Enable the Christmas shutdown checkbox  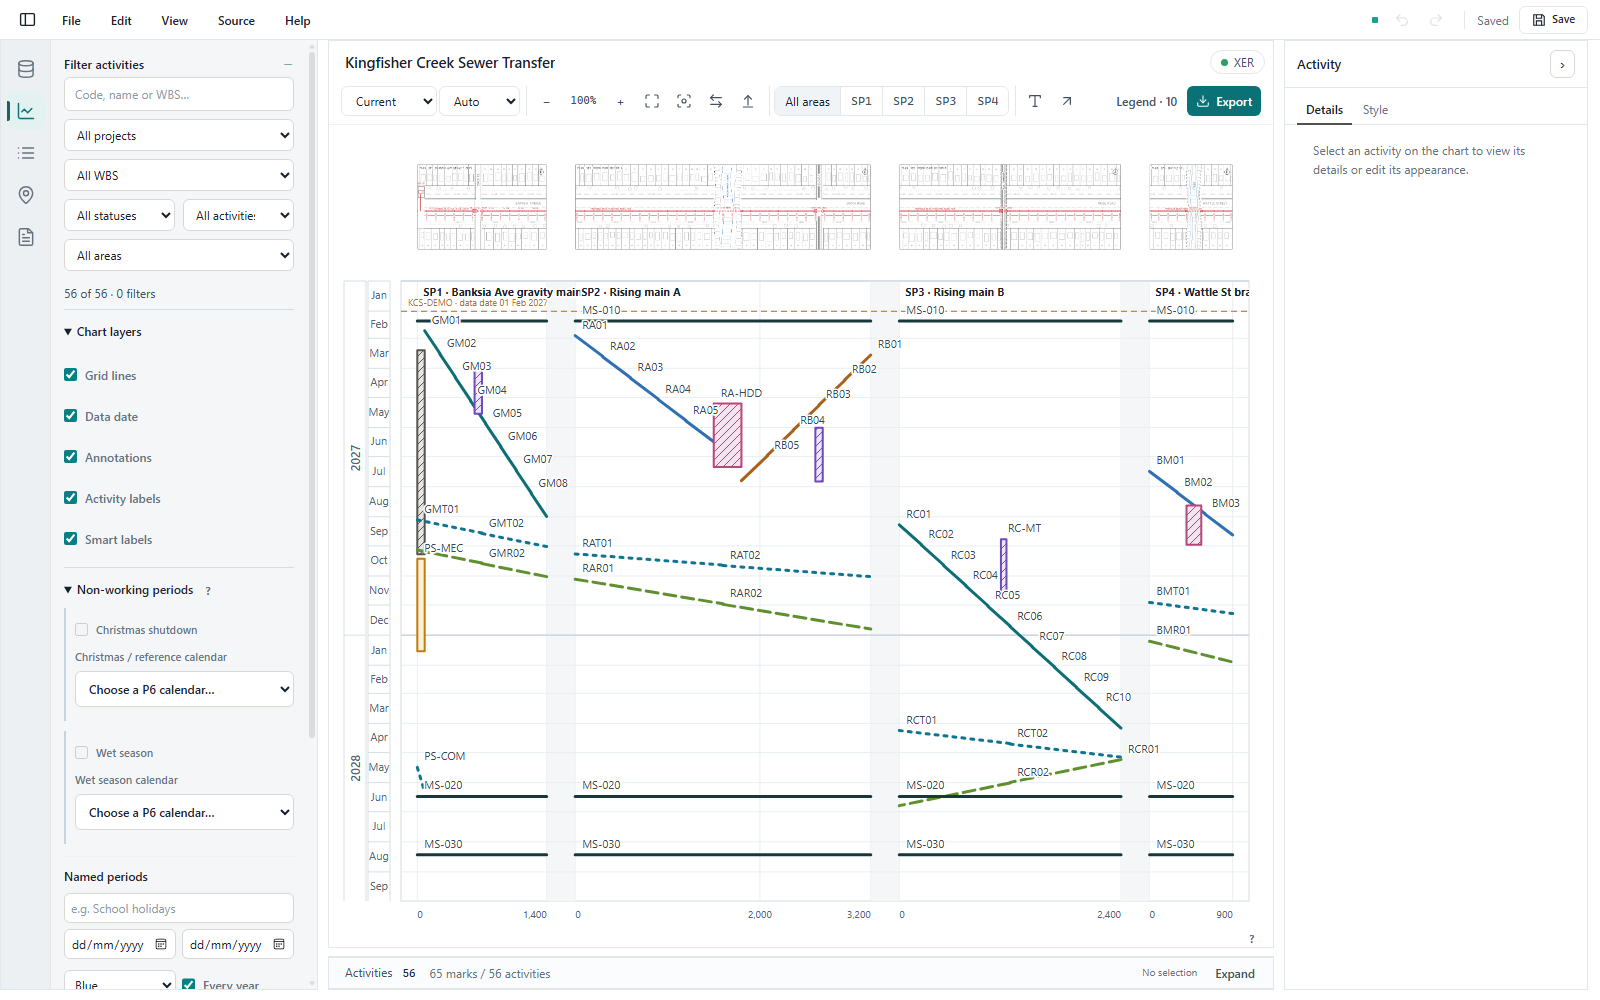pos(82,630)
